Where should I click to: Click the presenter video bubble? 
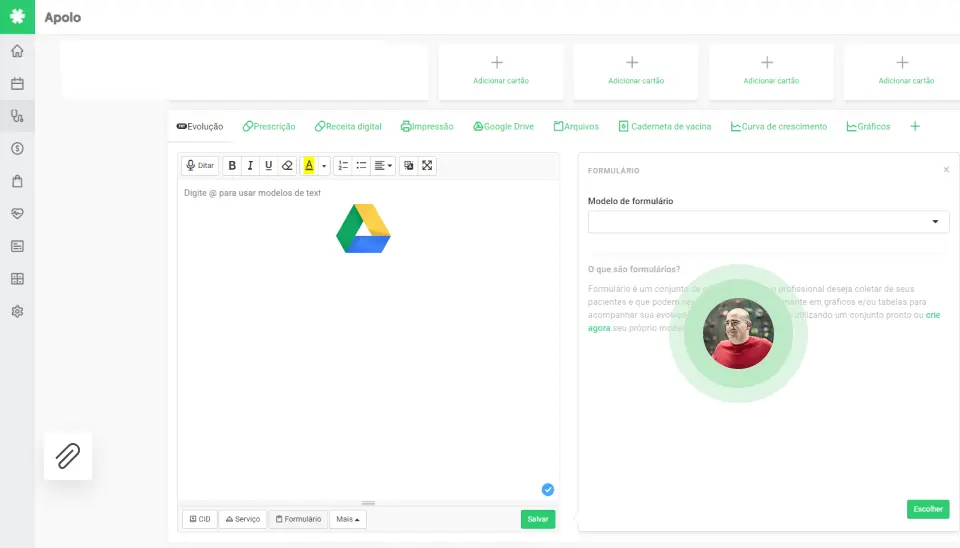coord(738,334)
